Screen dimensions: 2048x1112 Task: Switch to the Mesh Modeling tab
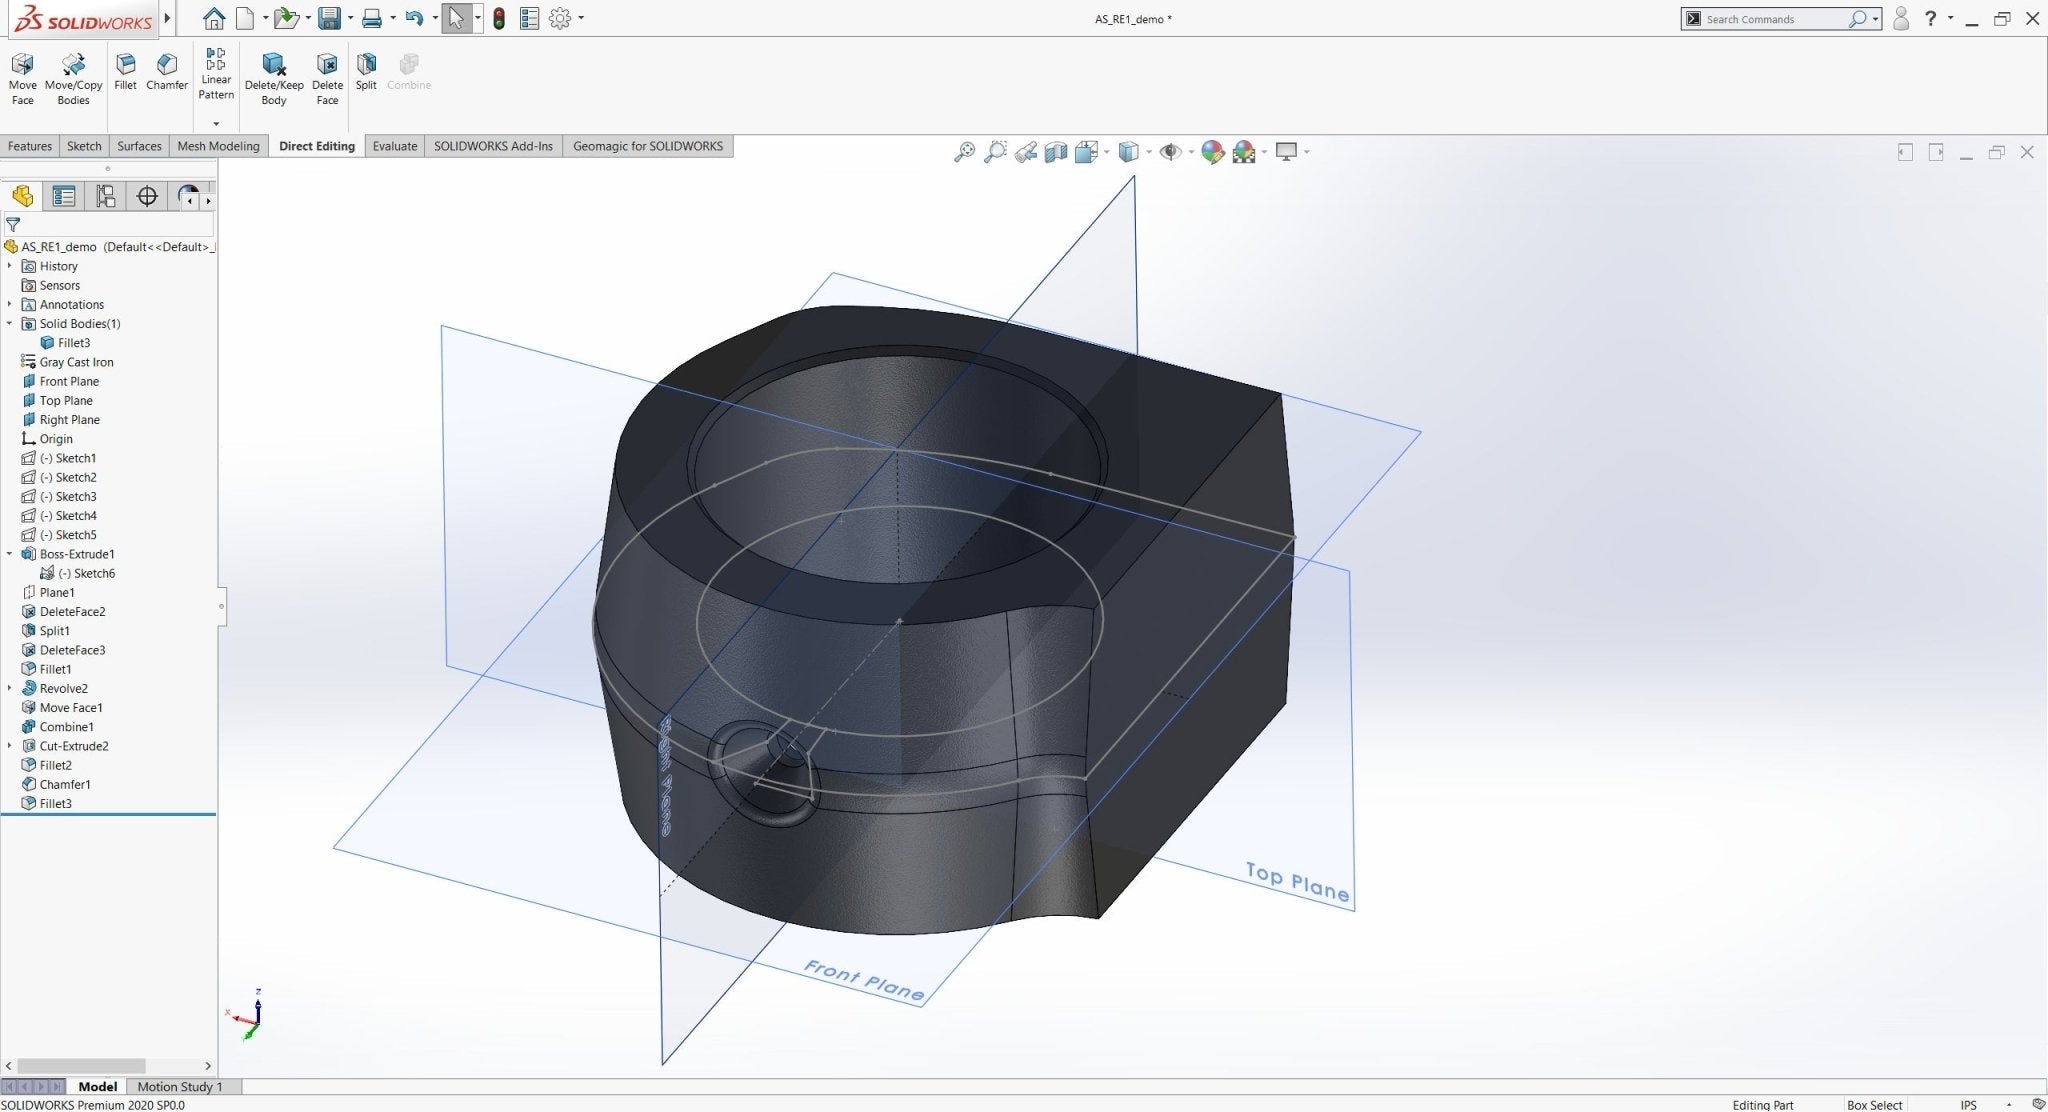pos(218,146)
